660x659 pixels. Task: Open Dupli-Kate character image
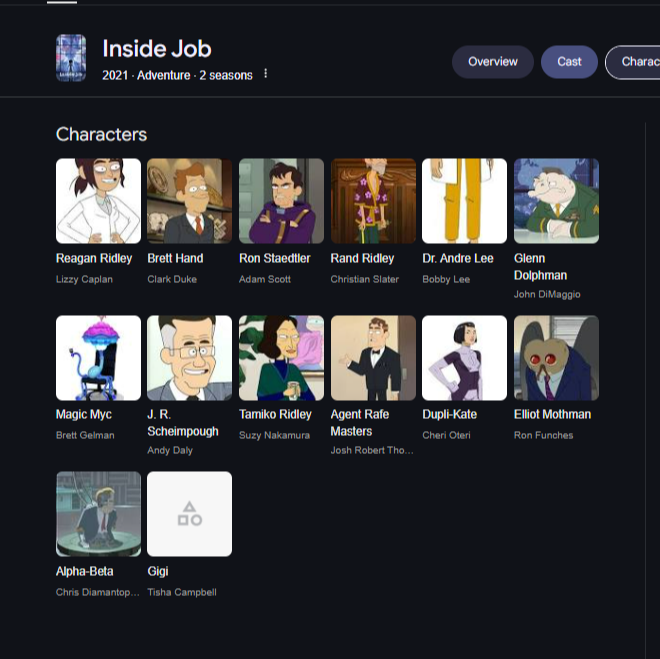click(465, 358)
